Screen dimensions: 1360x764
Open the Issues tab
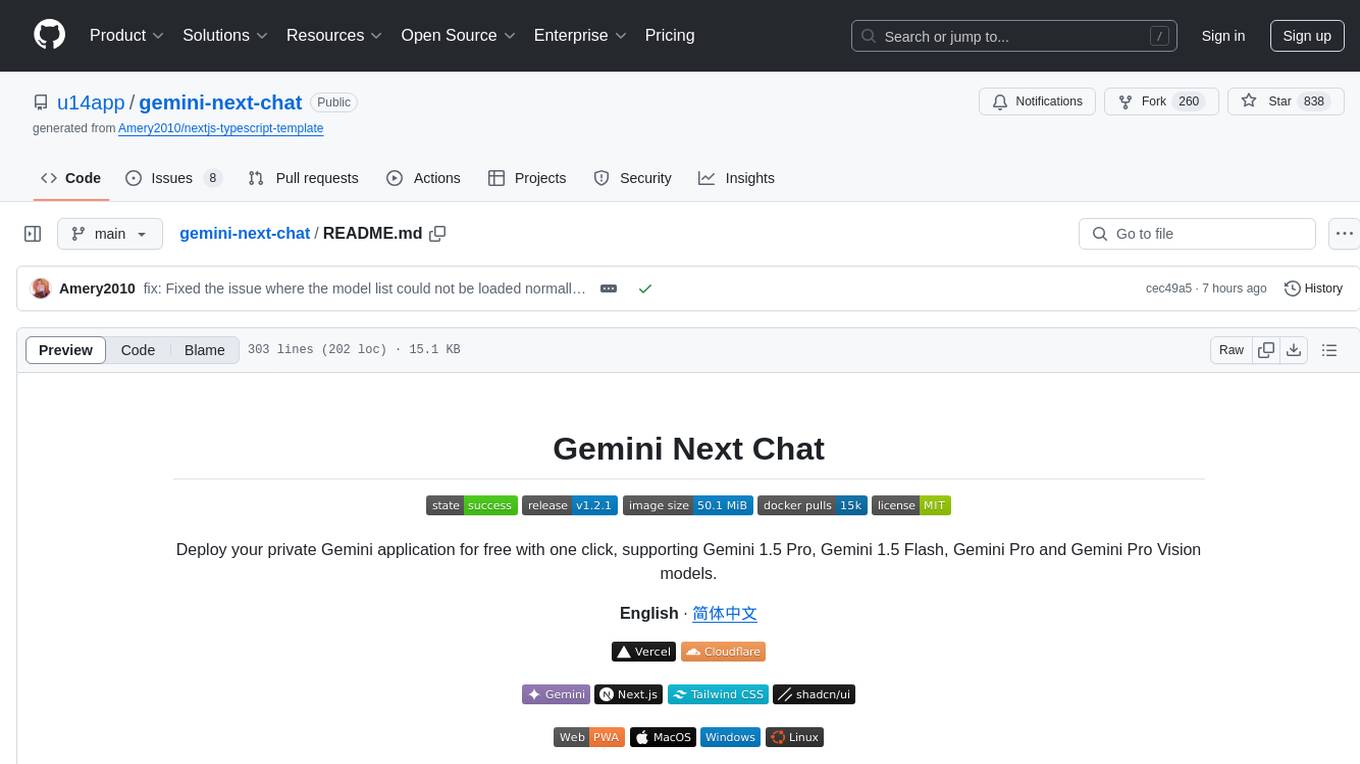pos(173,178)
